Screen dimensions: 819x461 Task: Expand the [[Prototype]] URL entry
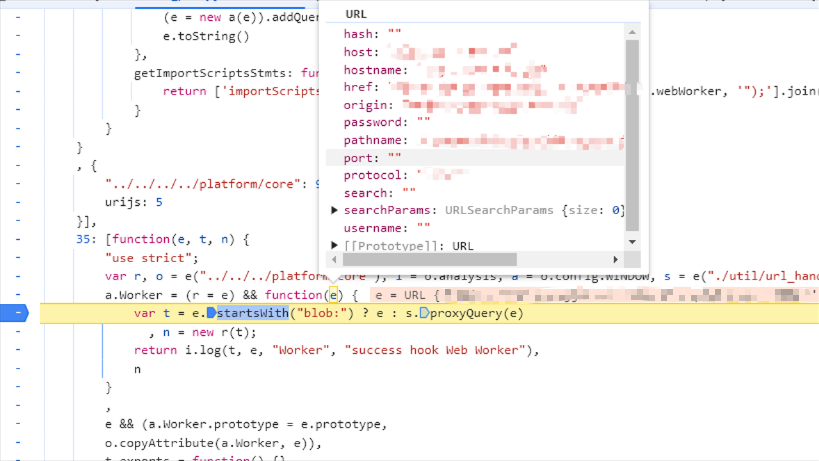pyautogui.click(x=335, y=245)
